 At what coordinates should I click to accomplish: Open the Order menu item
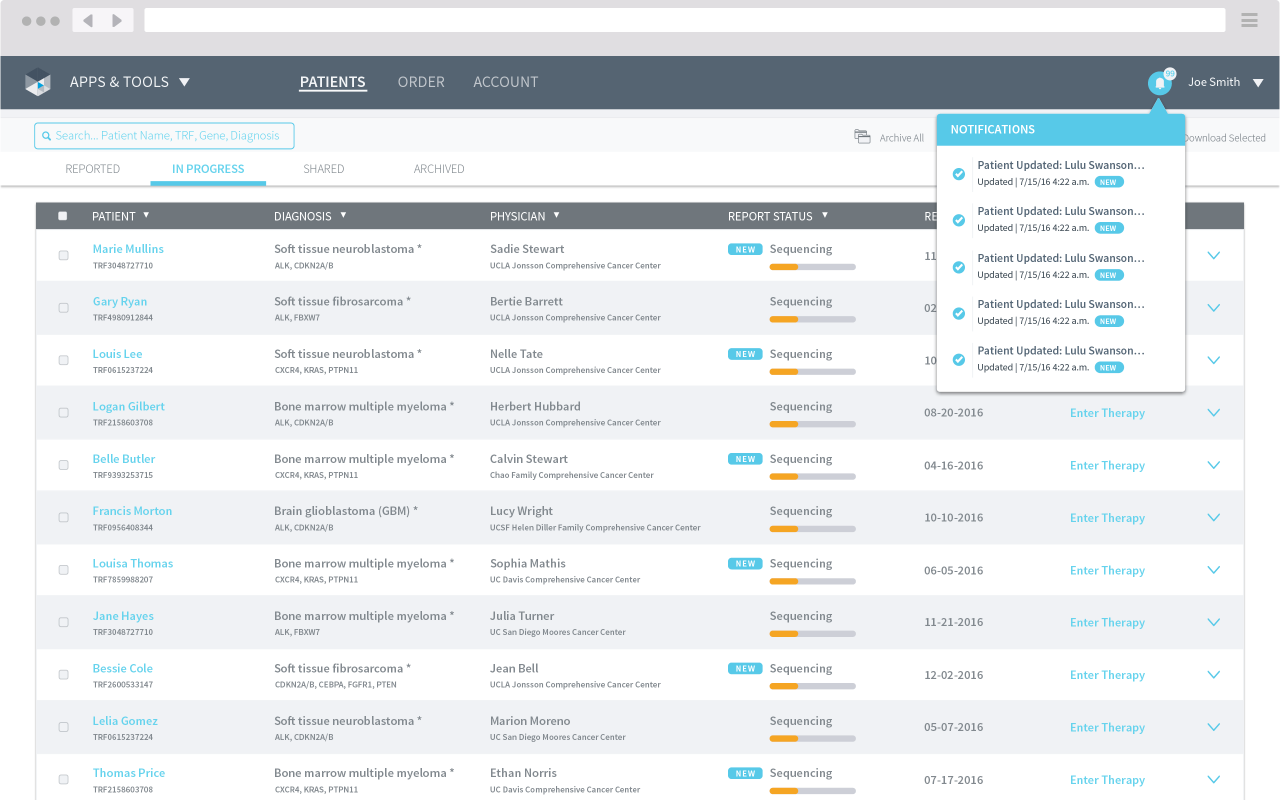point(421,82)
